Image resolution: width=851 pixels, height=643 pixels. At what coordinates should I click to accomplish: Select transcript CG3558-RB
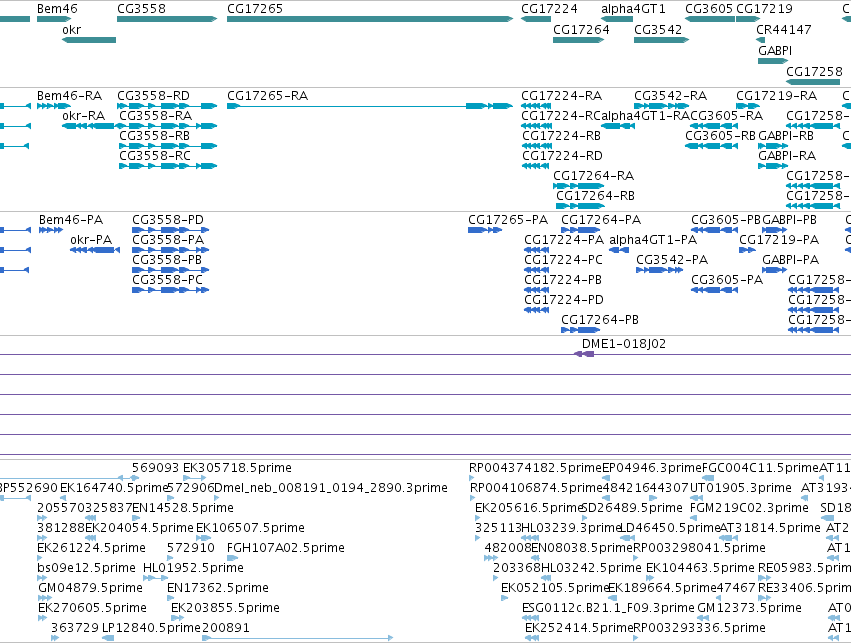tap(155, 136)
